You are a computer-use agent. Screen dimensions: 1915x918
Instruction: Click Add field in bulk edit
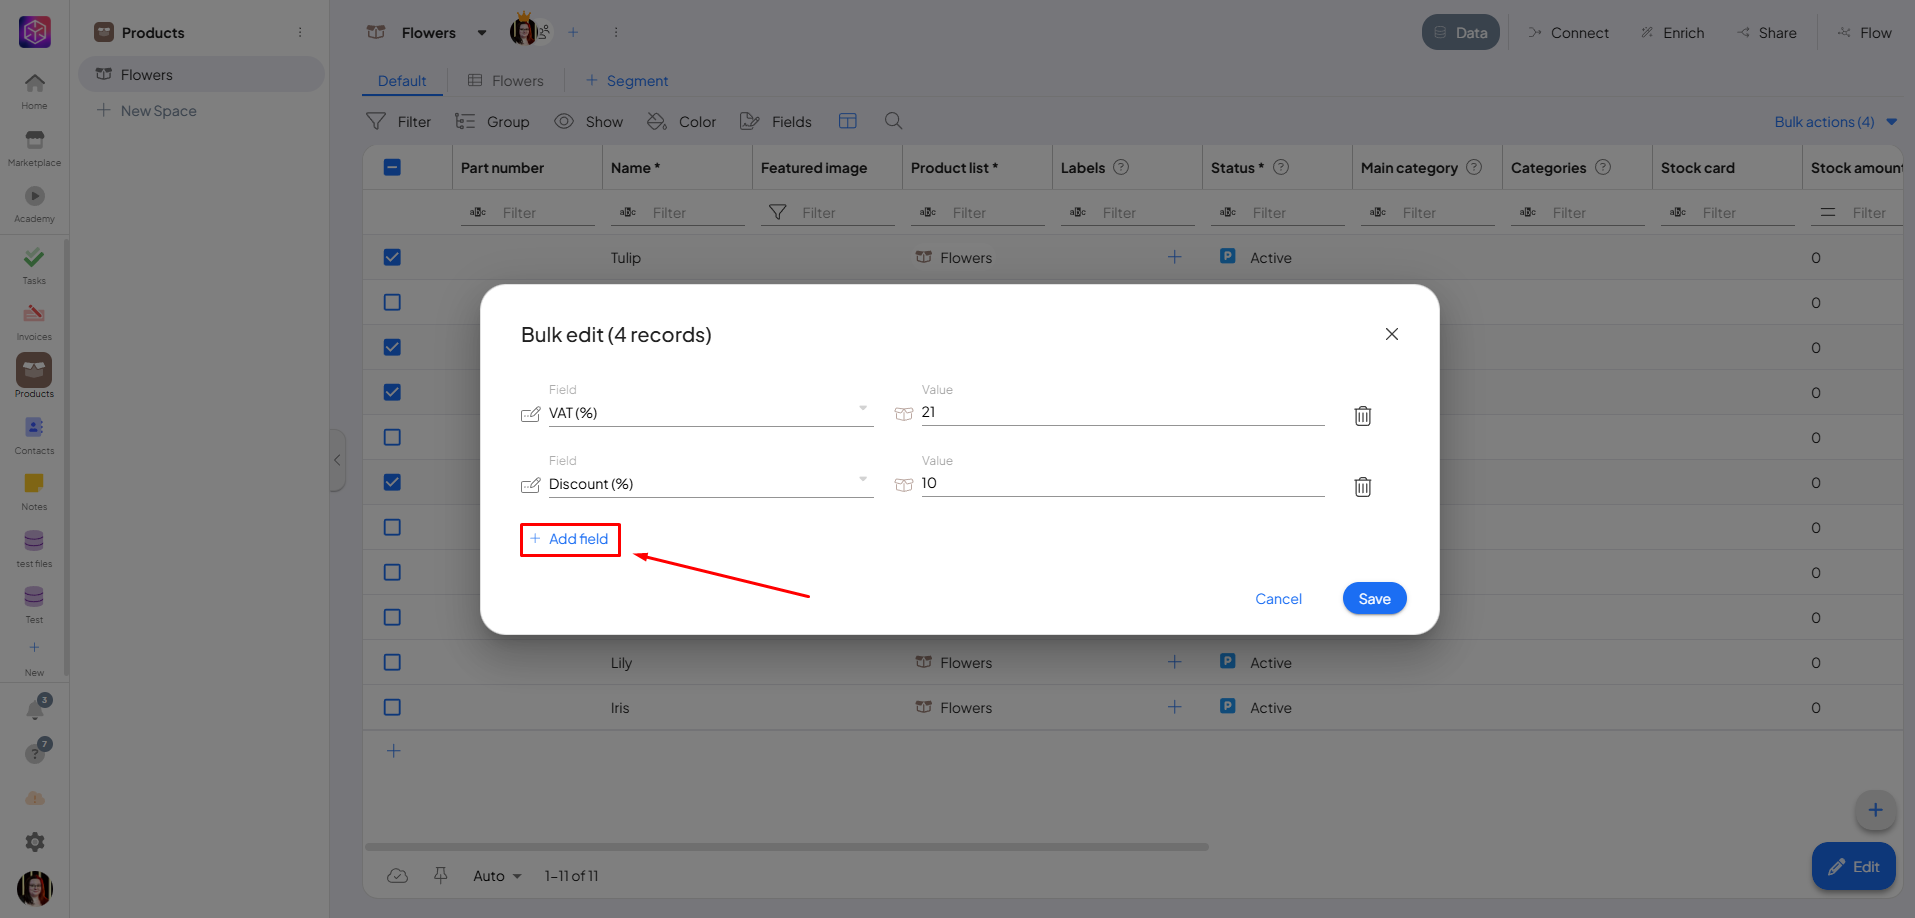click(x=570, y=539)
